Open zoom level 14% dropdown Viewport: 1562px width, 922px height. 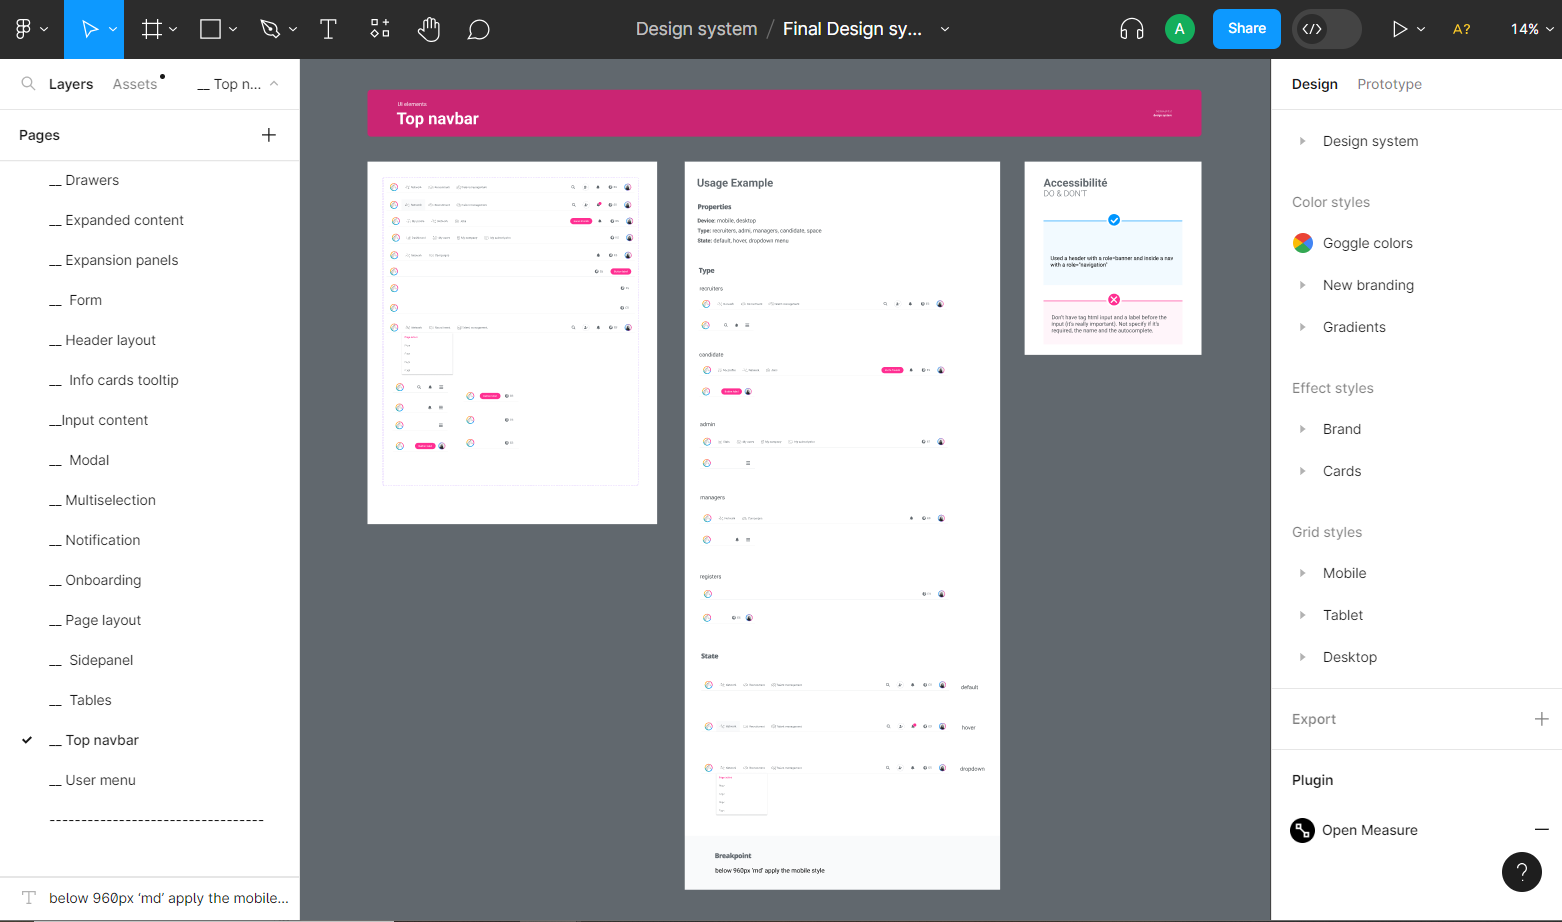click(x=1532, y=29)
